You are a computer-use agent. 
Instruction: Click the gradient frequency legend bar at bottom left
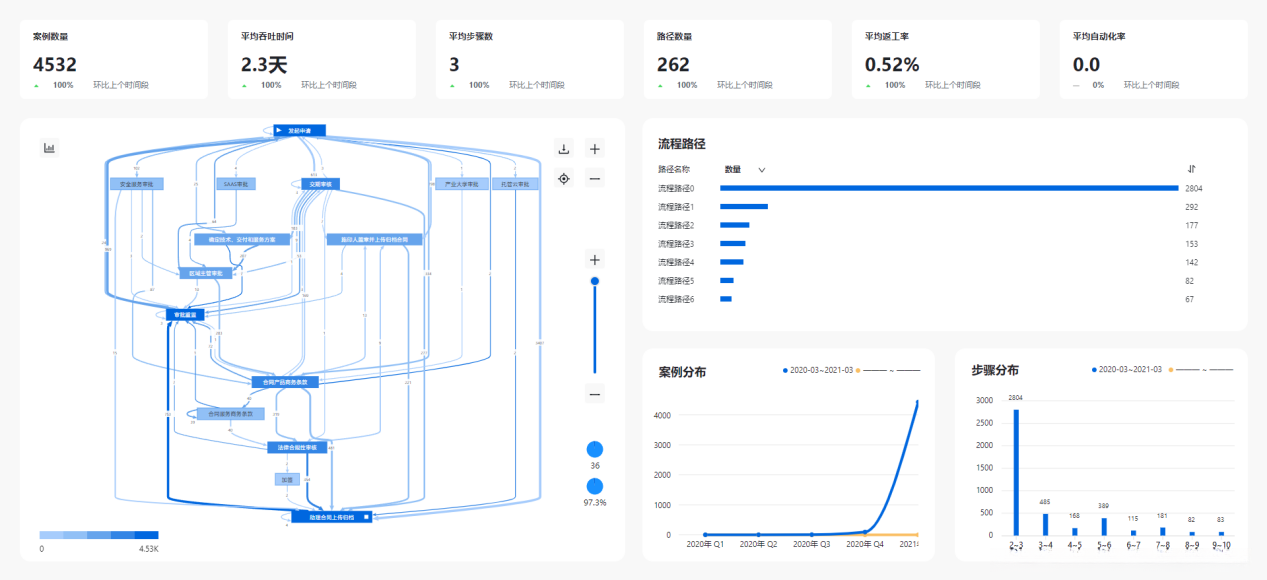click(x=98, y=535)
